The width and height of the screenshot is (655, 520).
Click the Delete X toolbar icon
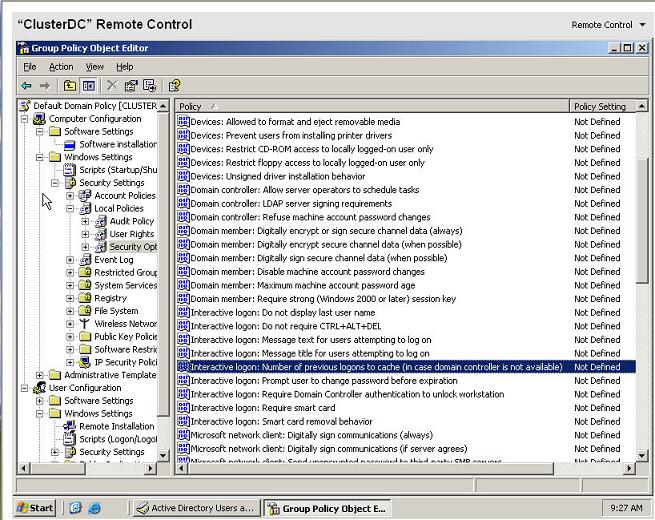(x=112, y=86)
